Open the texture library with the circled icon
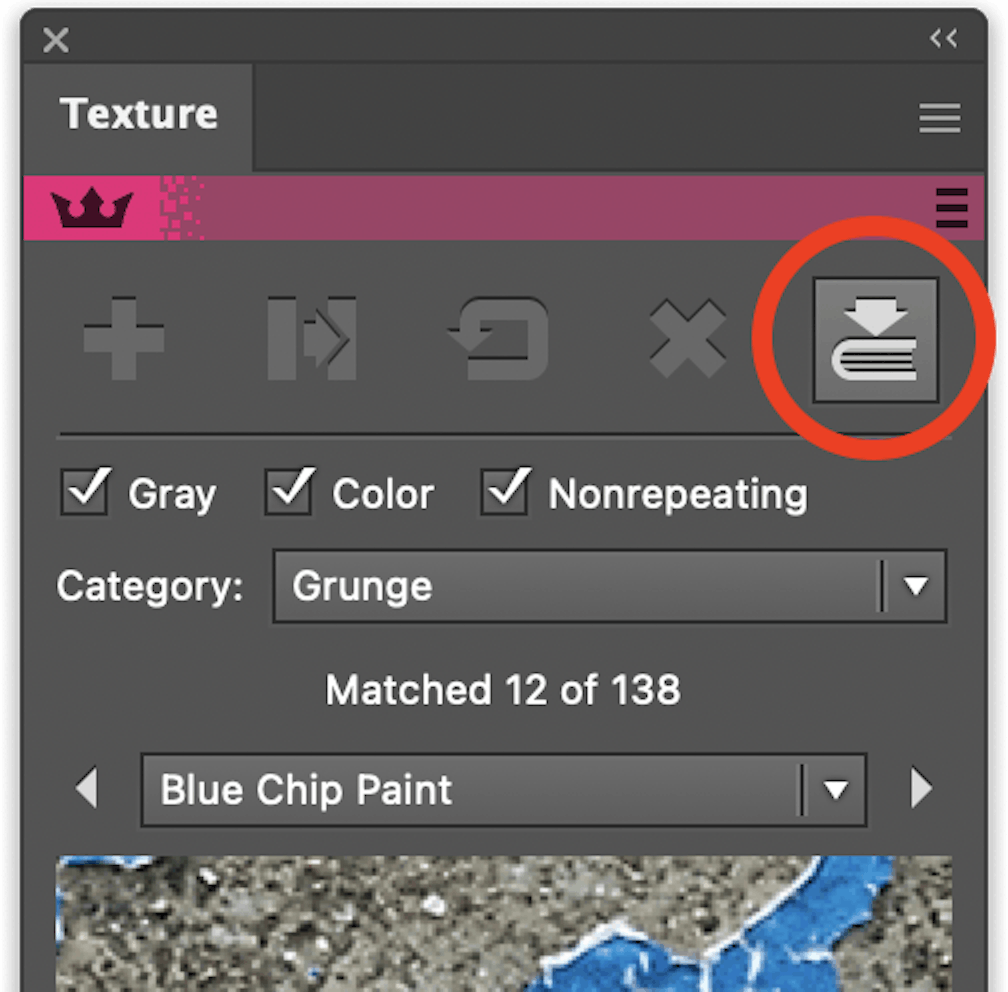The image size is (1008, 992). [x=875, y=337]
